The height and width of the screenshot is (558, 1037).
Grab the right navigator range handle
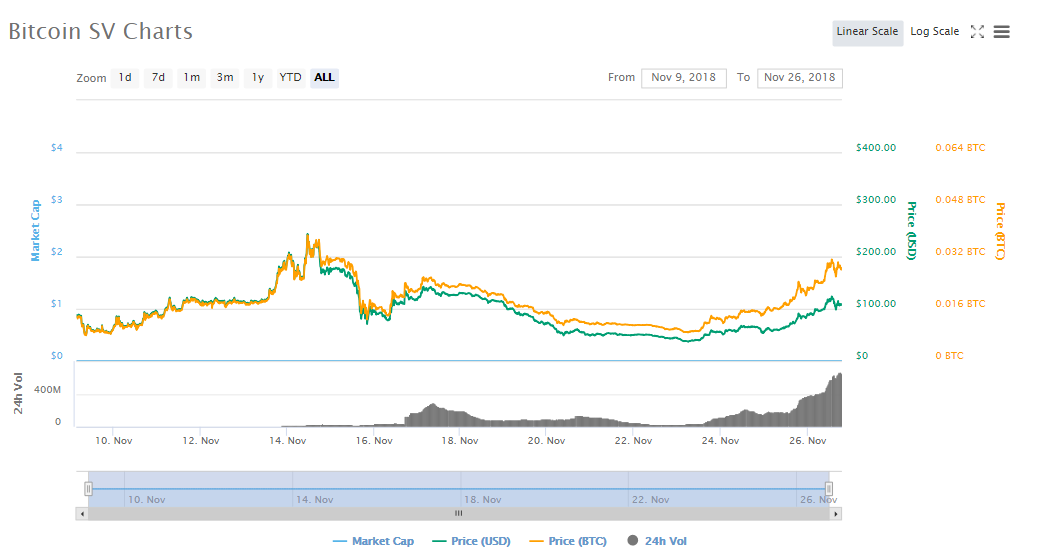[829, 489]
